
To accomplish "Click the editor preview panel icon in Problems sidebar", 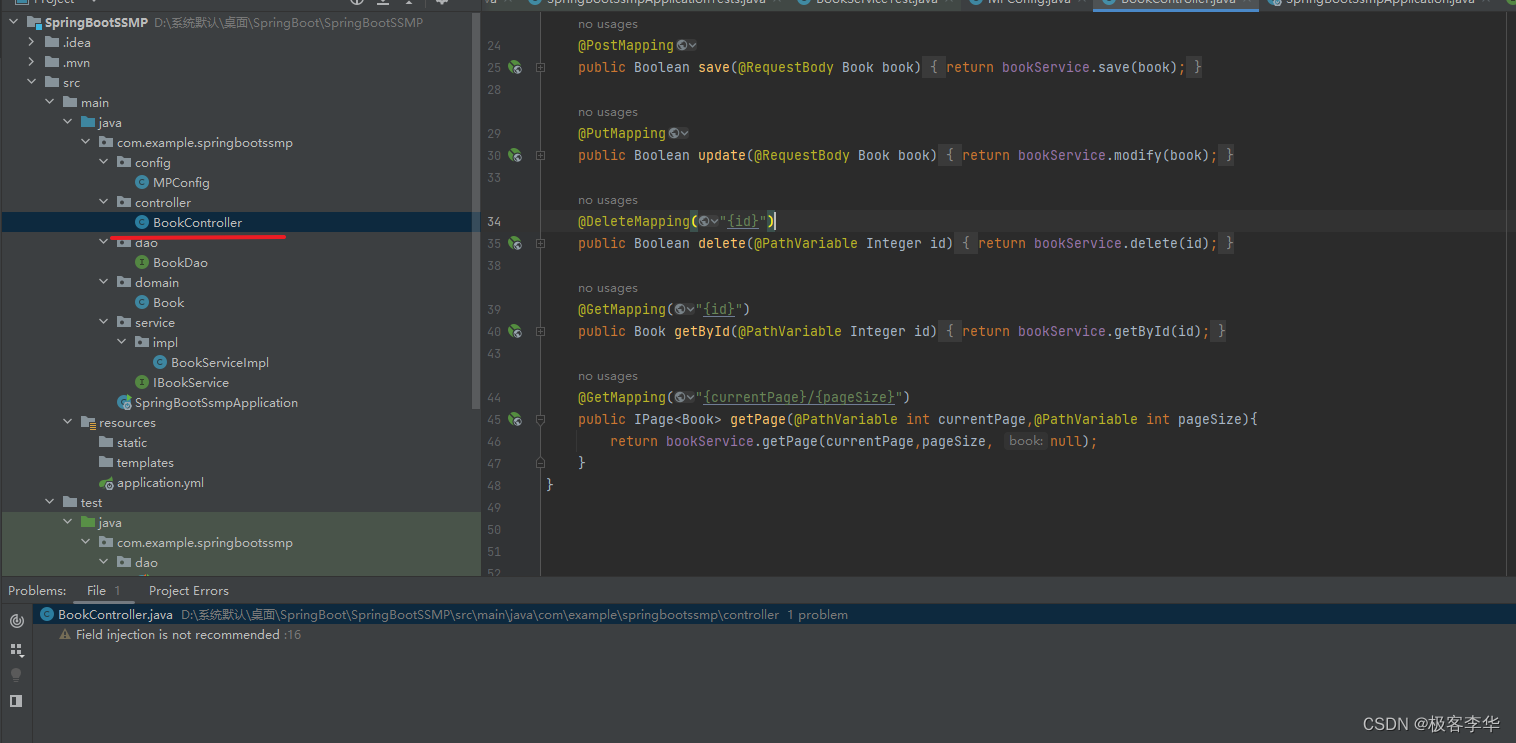I will (16, 701).
